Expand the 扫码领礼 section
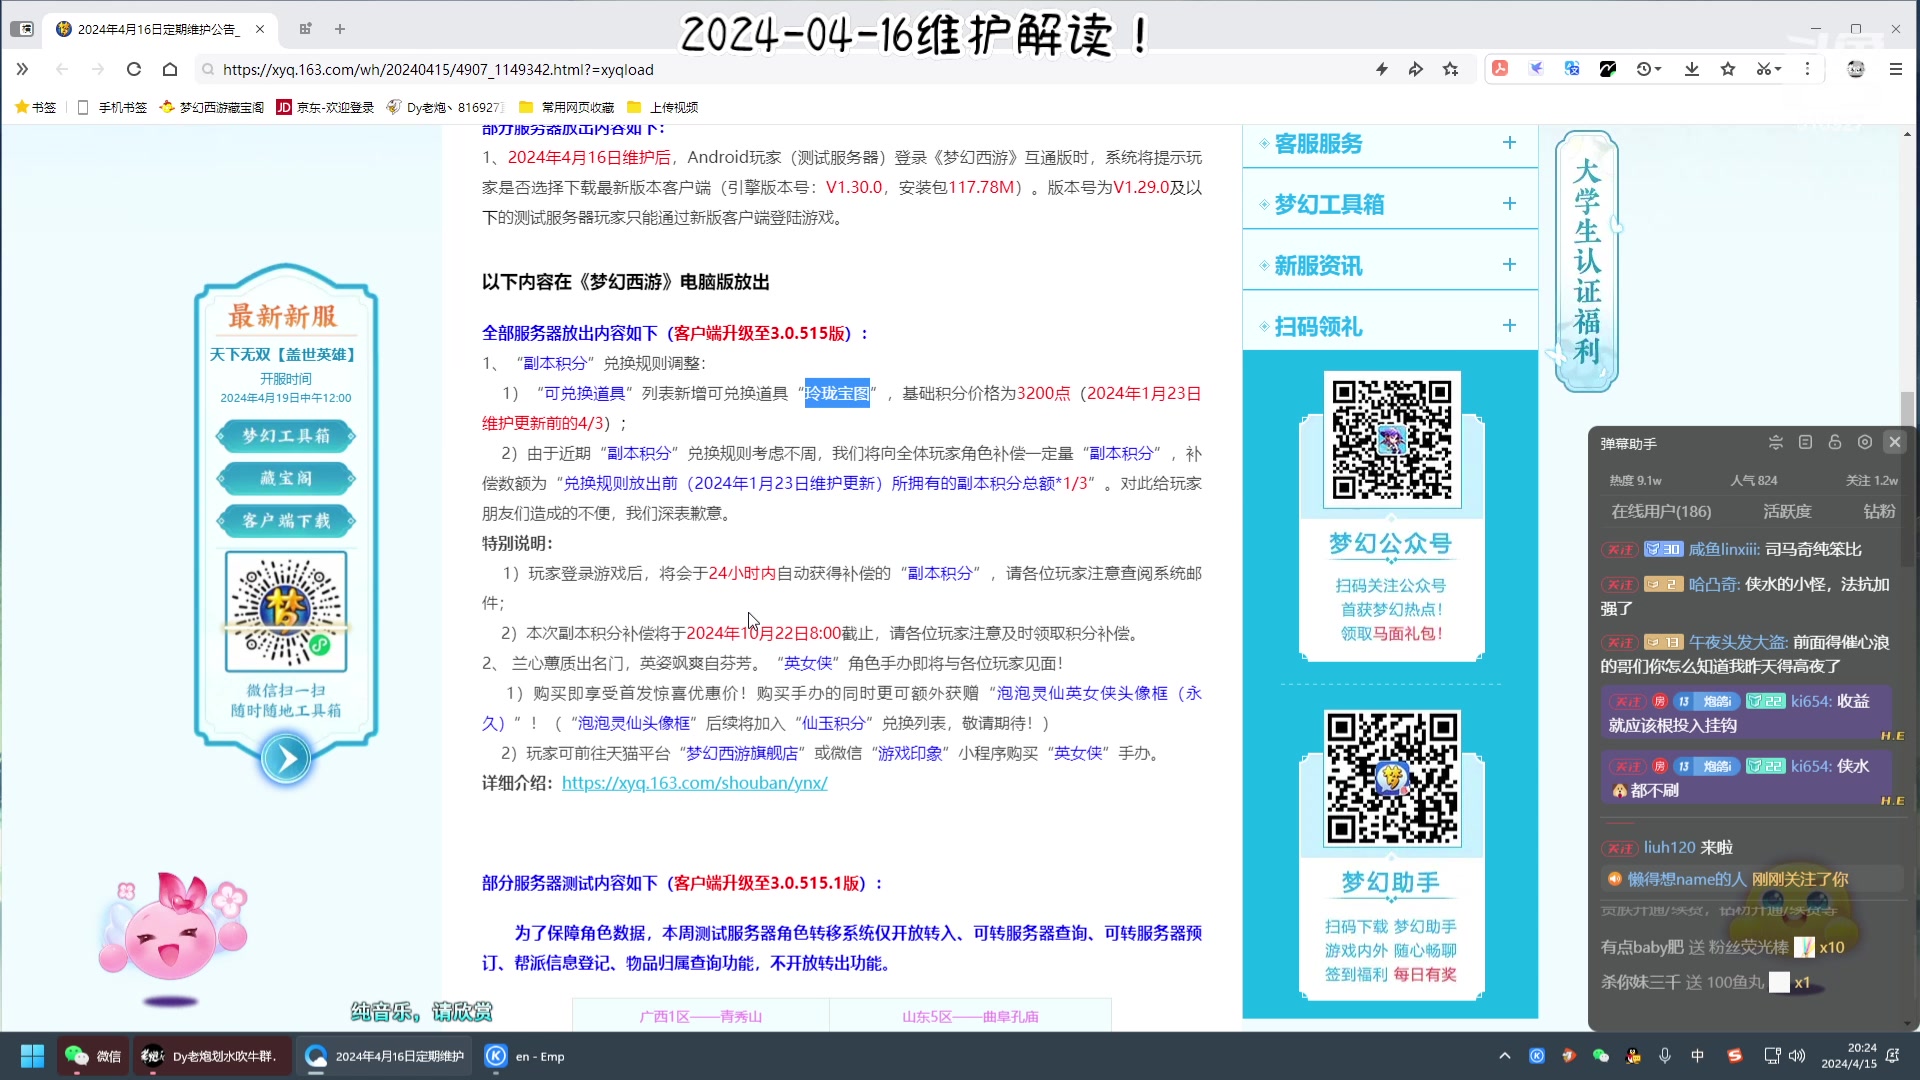The image size is (1920, 1080). tap(1390, 326)
